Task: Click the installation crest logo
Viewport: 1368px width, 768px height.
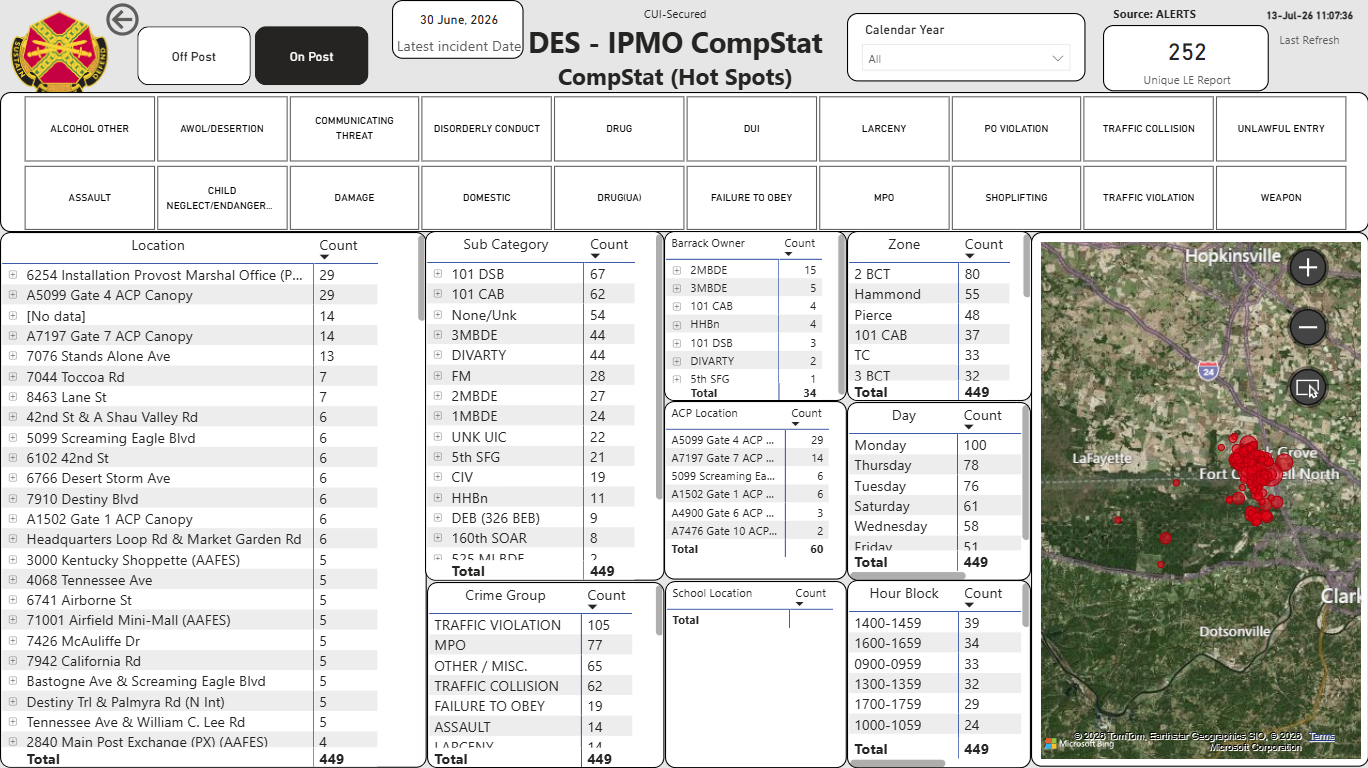Action: pyautogui.click(x=59, y=49)
